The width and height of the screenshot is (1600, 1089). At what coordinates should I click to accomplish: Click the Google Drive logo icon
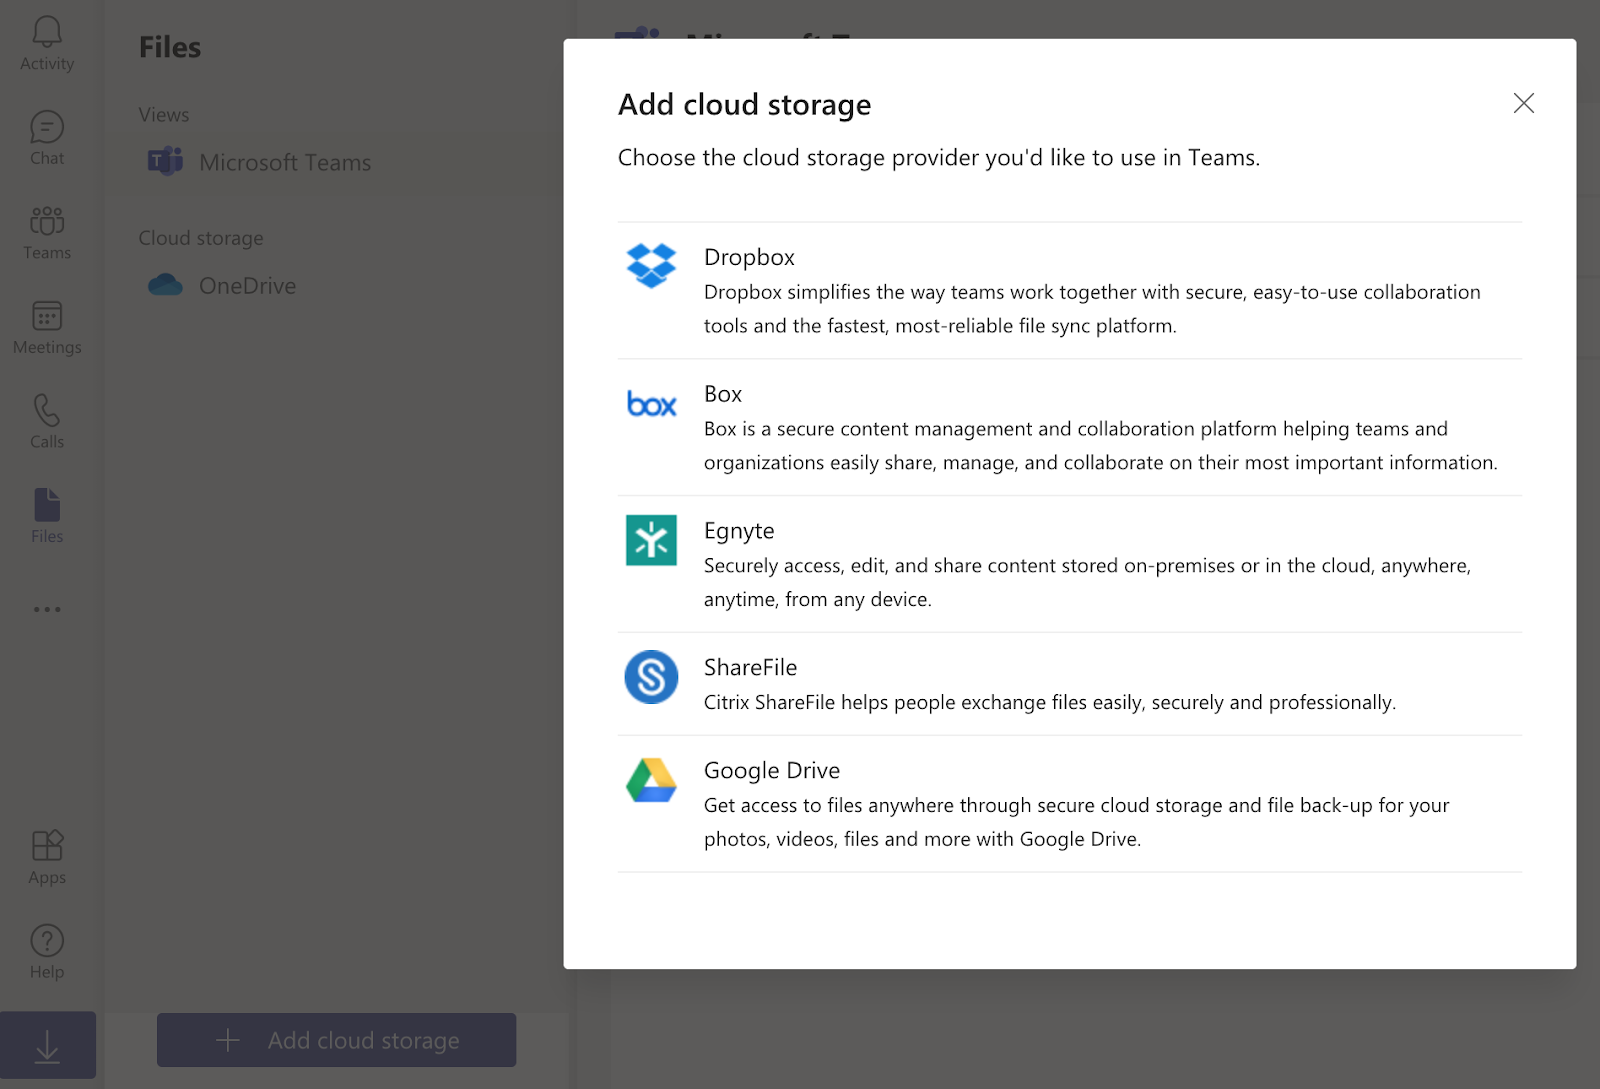(x=651, y=780)
